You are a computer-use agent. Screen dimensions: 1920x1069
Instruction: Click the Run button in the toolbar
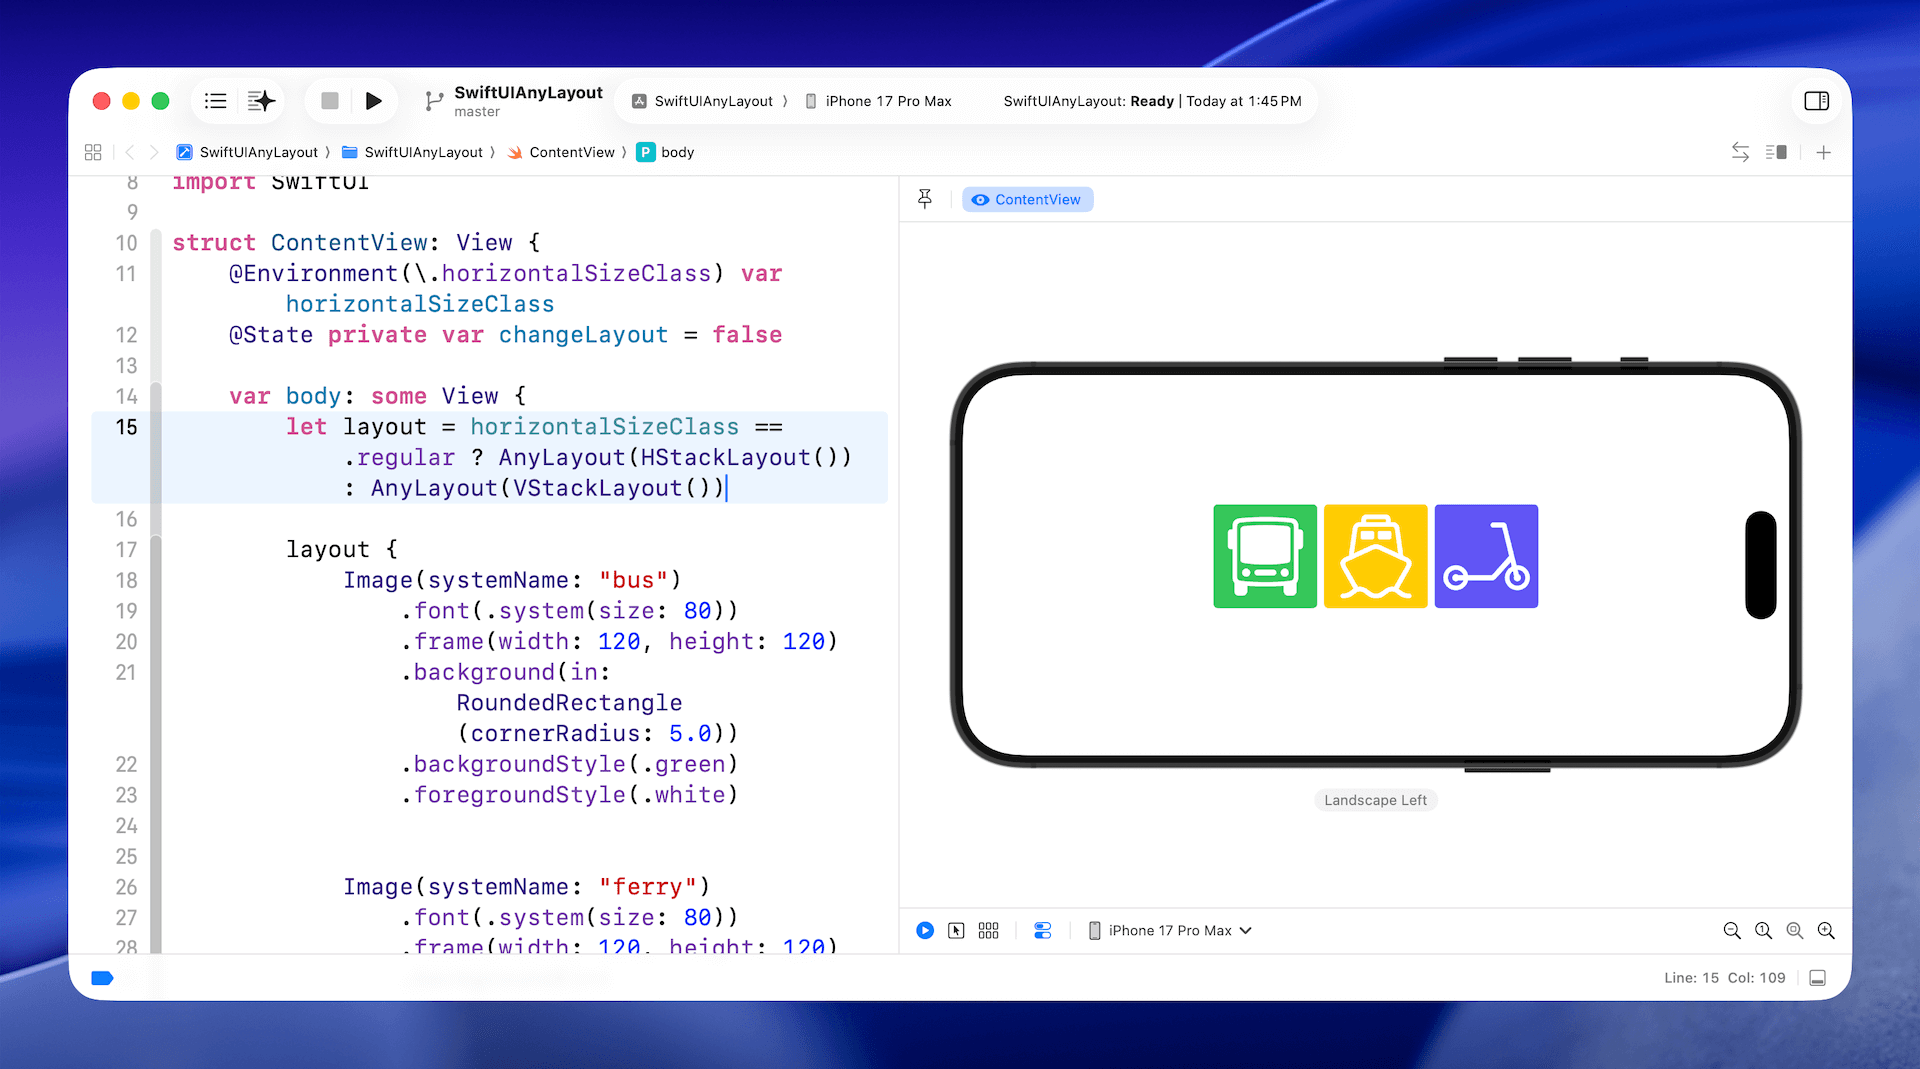click(x=373, y=101)
